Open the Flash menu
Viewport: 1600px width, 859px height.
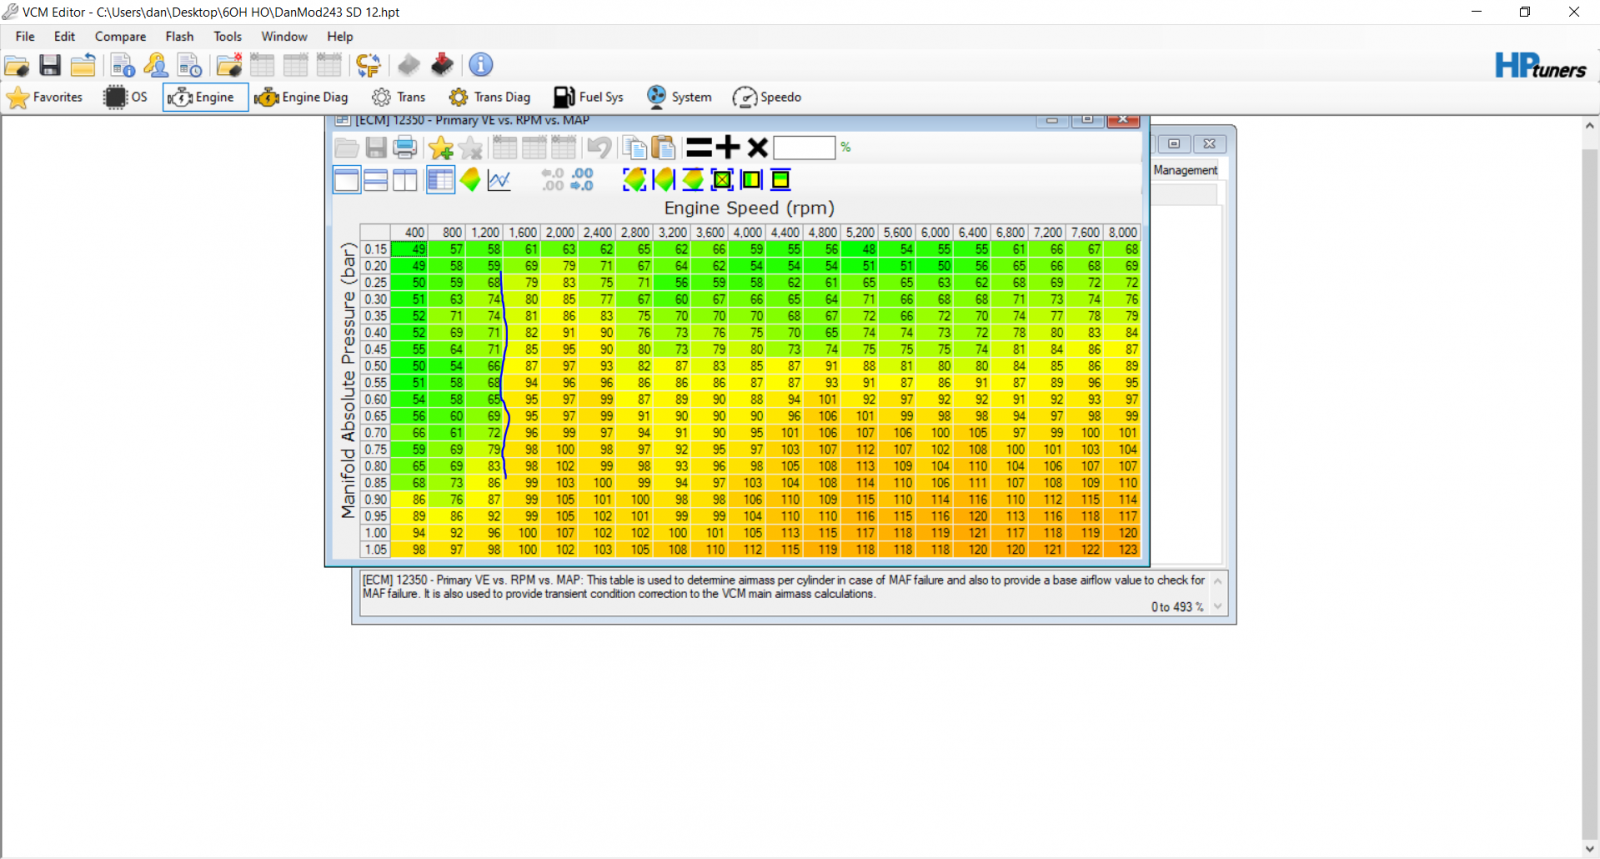(x=180, y=37)
